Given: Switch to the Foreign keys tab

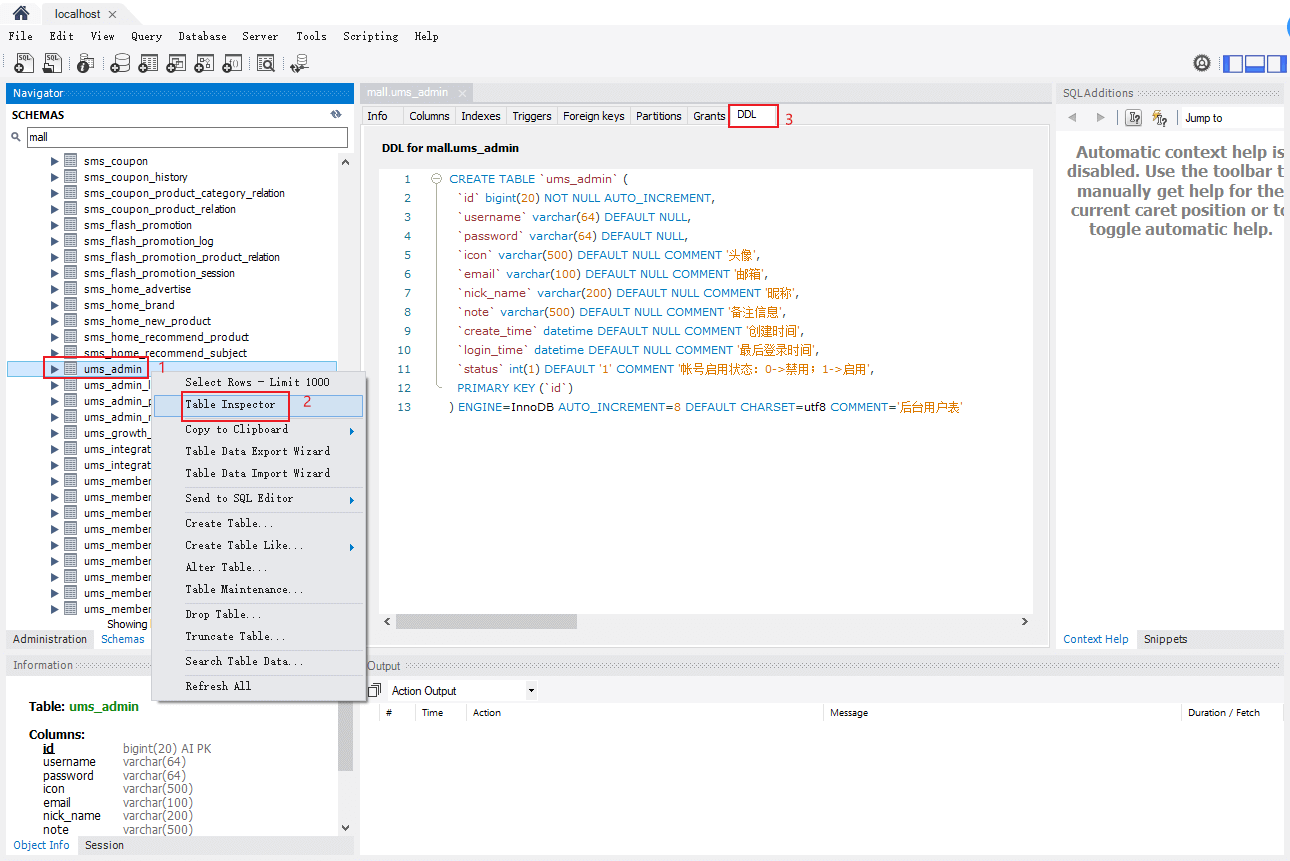Looking at the screenshot, I should coord(593,116).
